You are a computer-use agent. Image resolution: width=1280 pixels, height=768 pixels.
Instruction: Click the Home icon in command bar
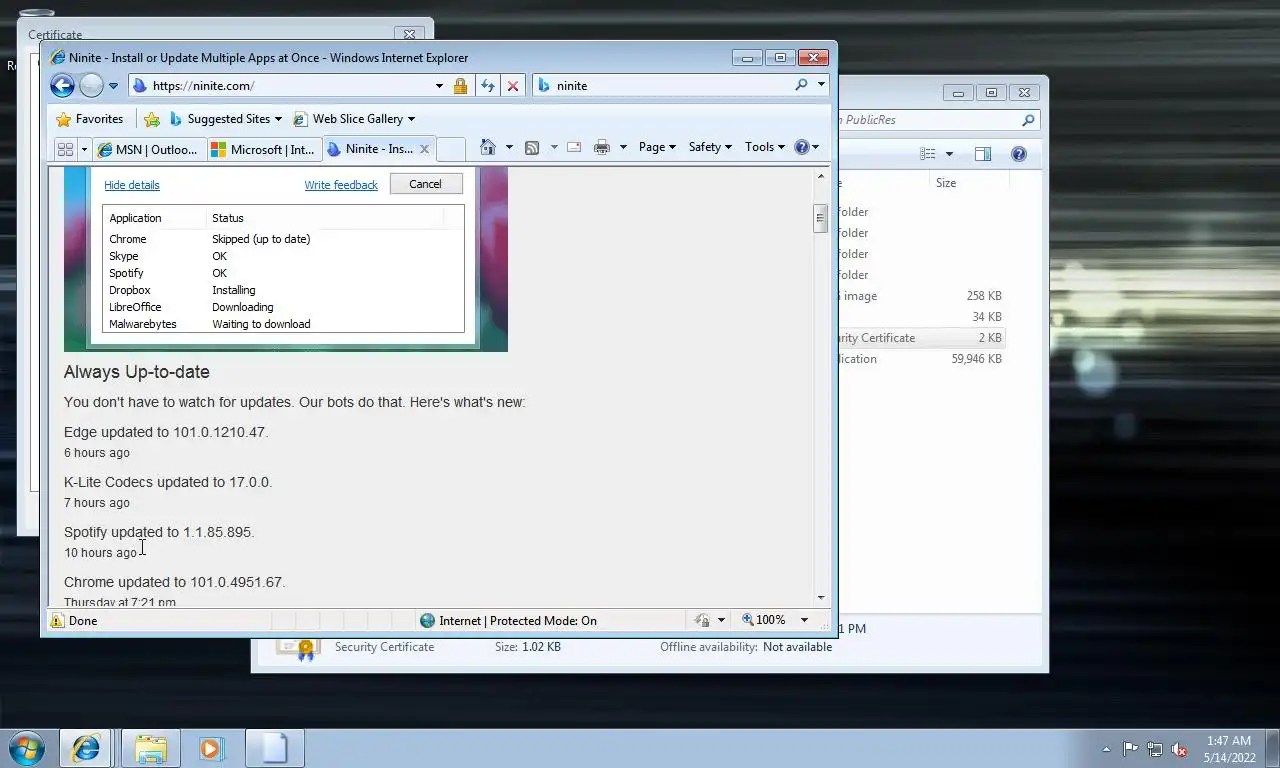pyautogui.click(x=488, y=147)
